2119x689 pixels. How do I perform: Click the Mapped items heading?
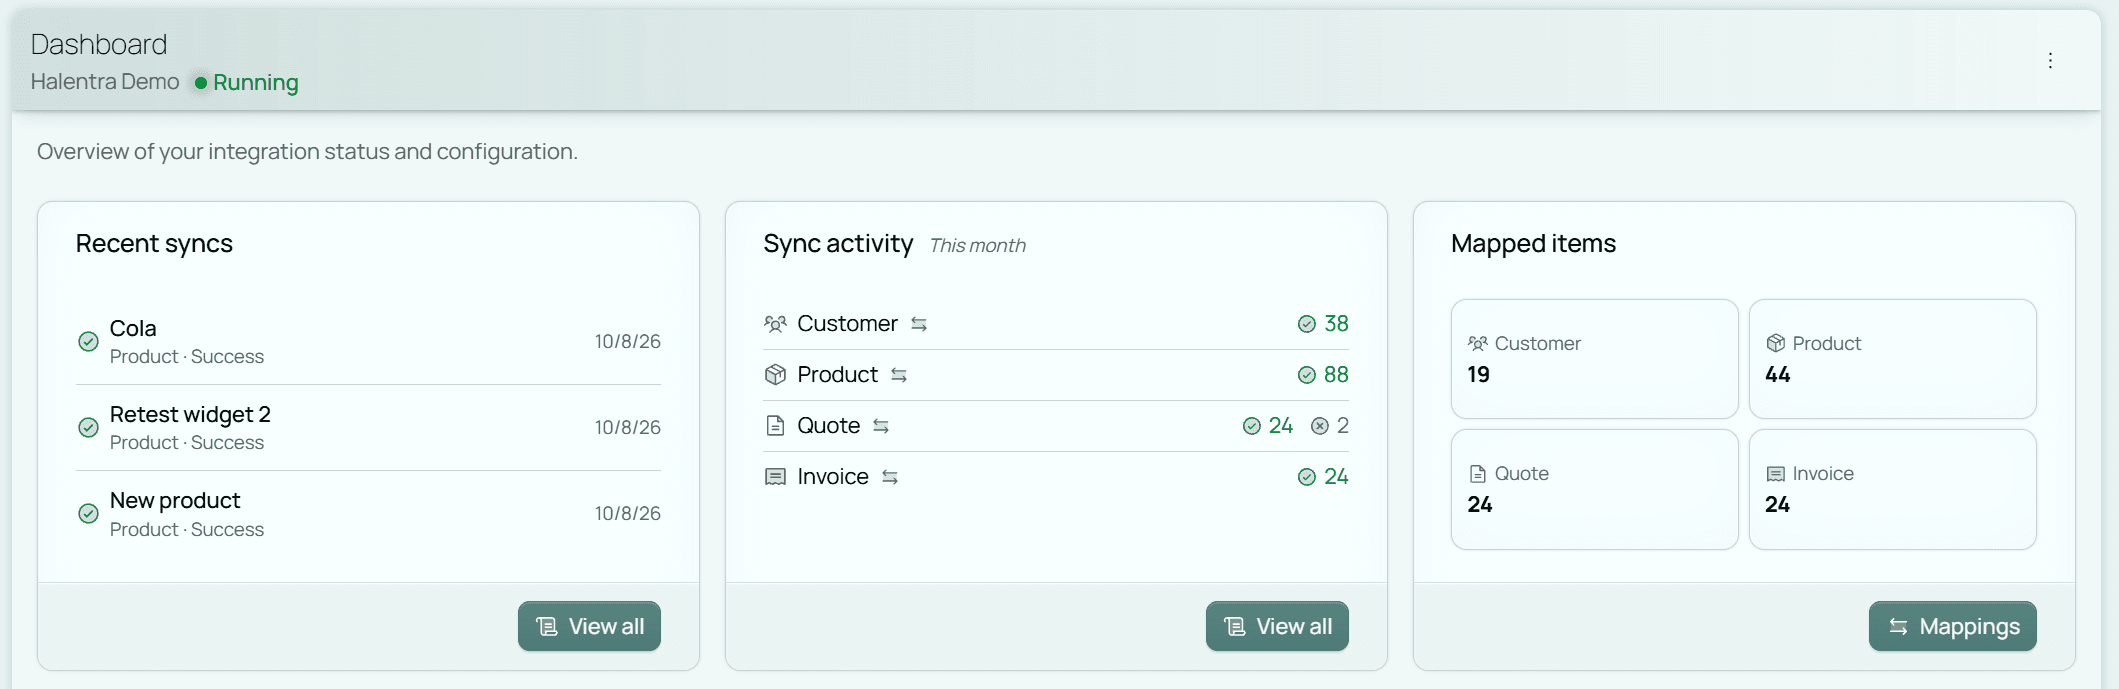(x=1533, y=244)
